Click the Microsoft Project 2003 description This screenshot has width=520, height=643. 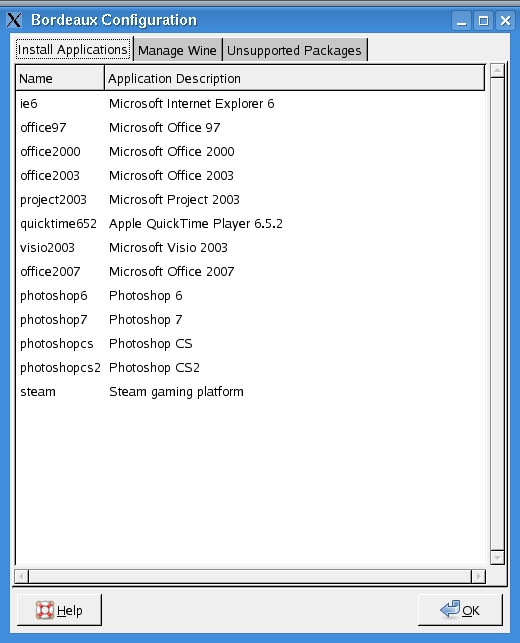click(174, 200)
